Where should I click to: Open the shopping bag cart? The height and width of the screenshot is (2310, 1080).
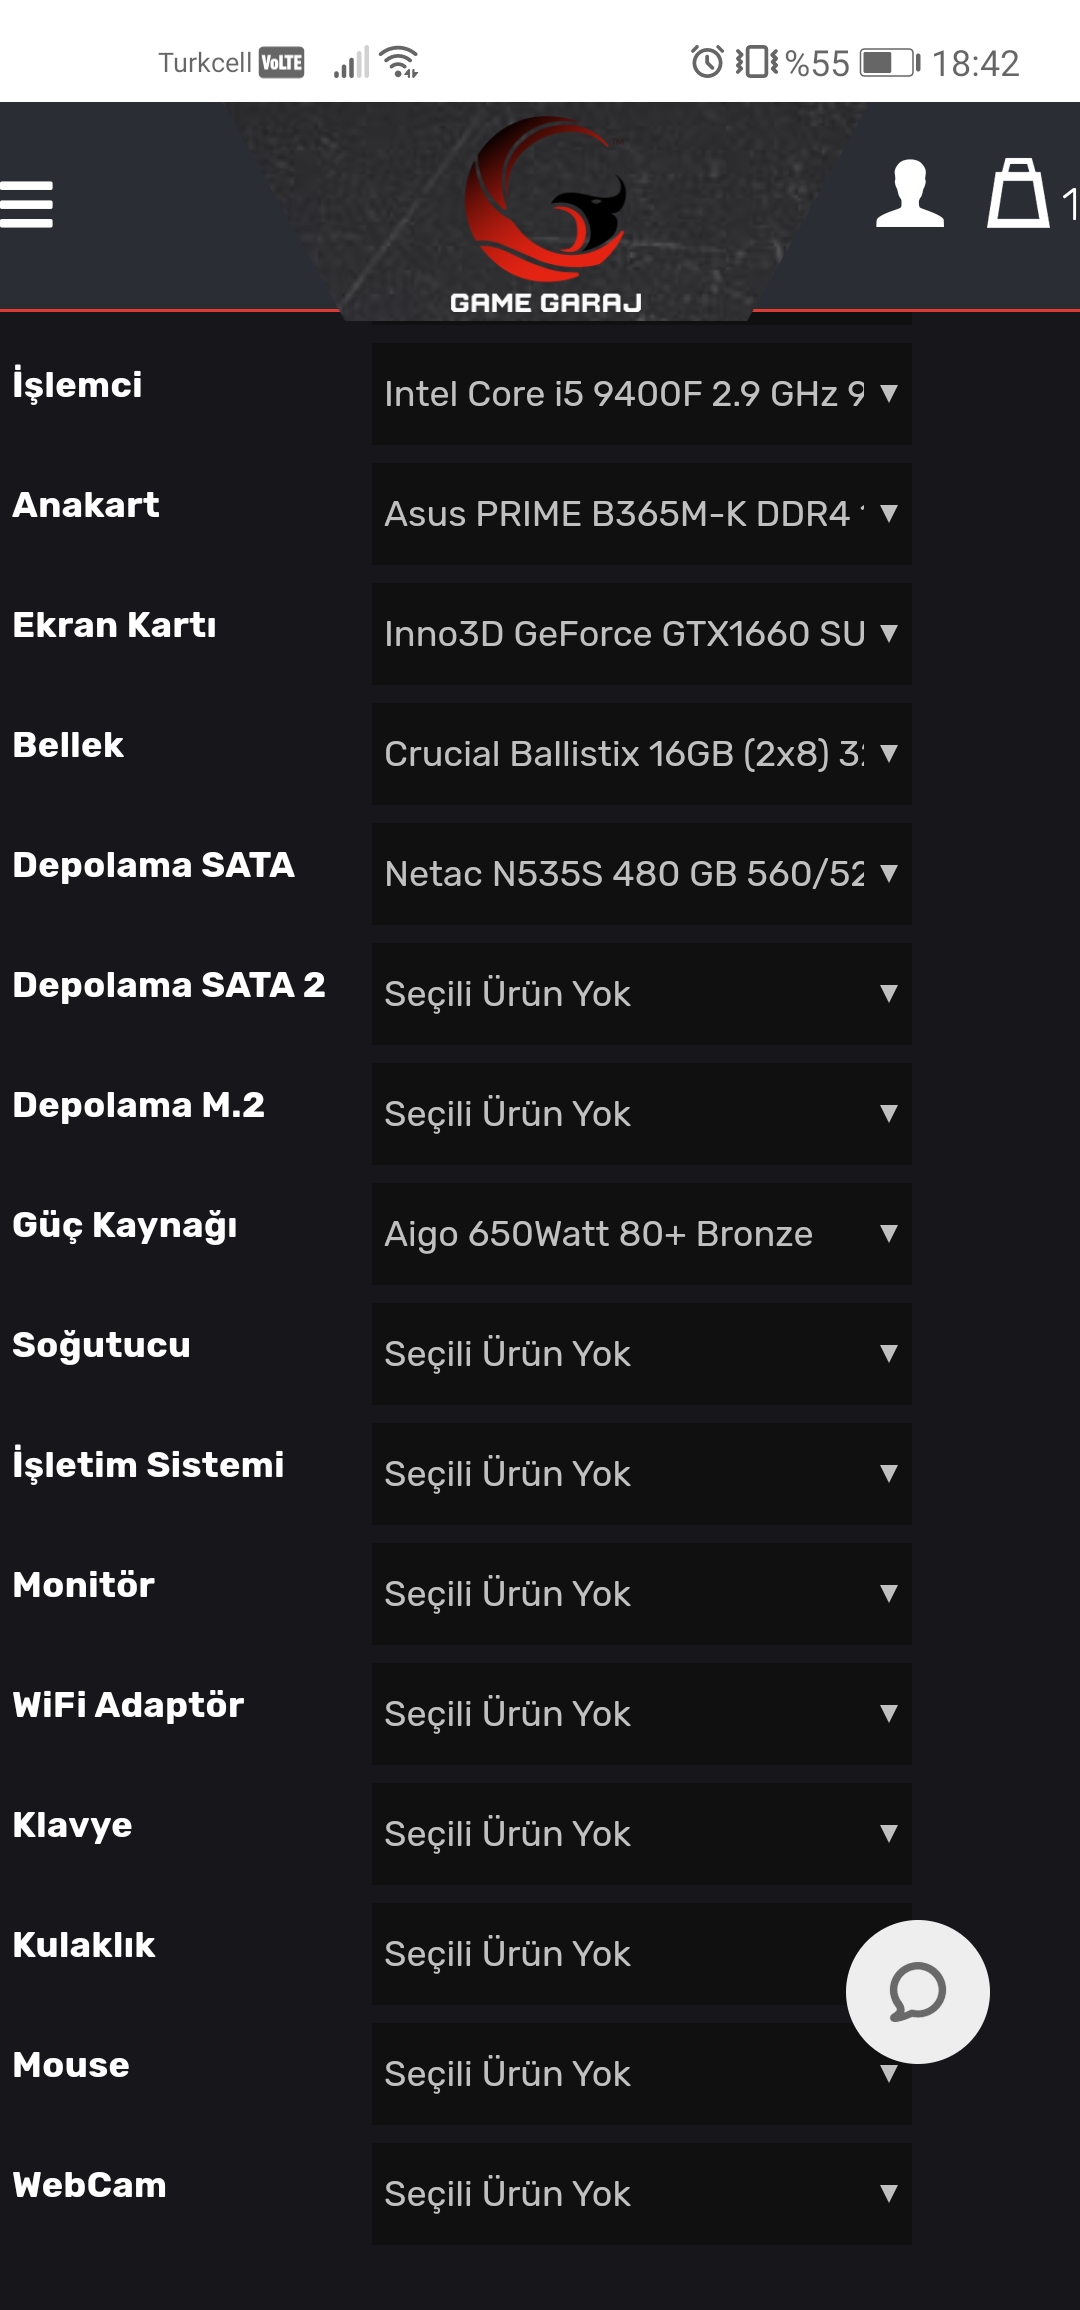point(1018,194)
